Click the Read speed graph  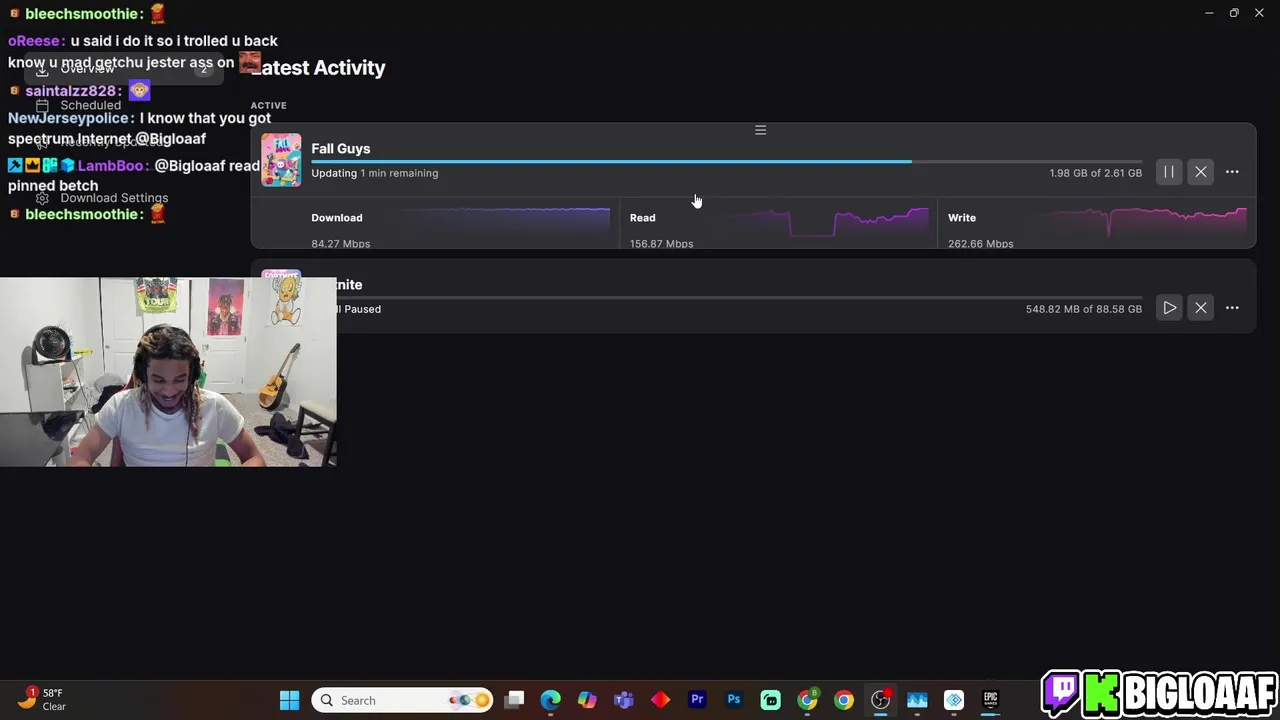[828, 220]
